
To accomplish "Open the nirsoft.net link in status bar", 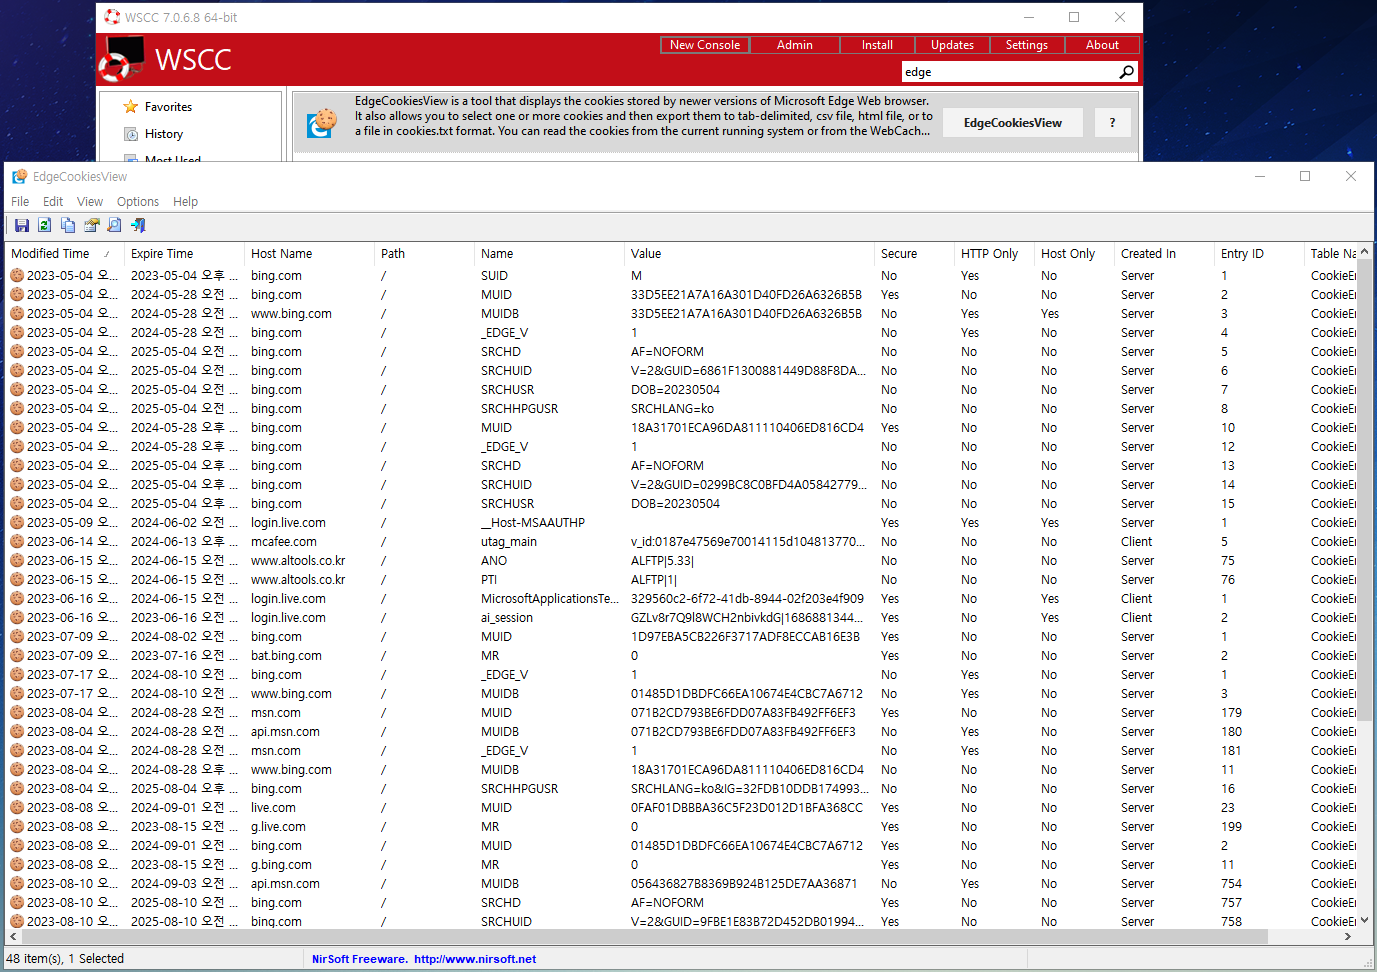I will pyautogui.click(x=475, y=959).
